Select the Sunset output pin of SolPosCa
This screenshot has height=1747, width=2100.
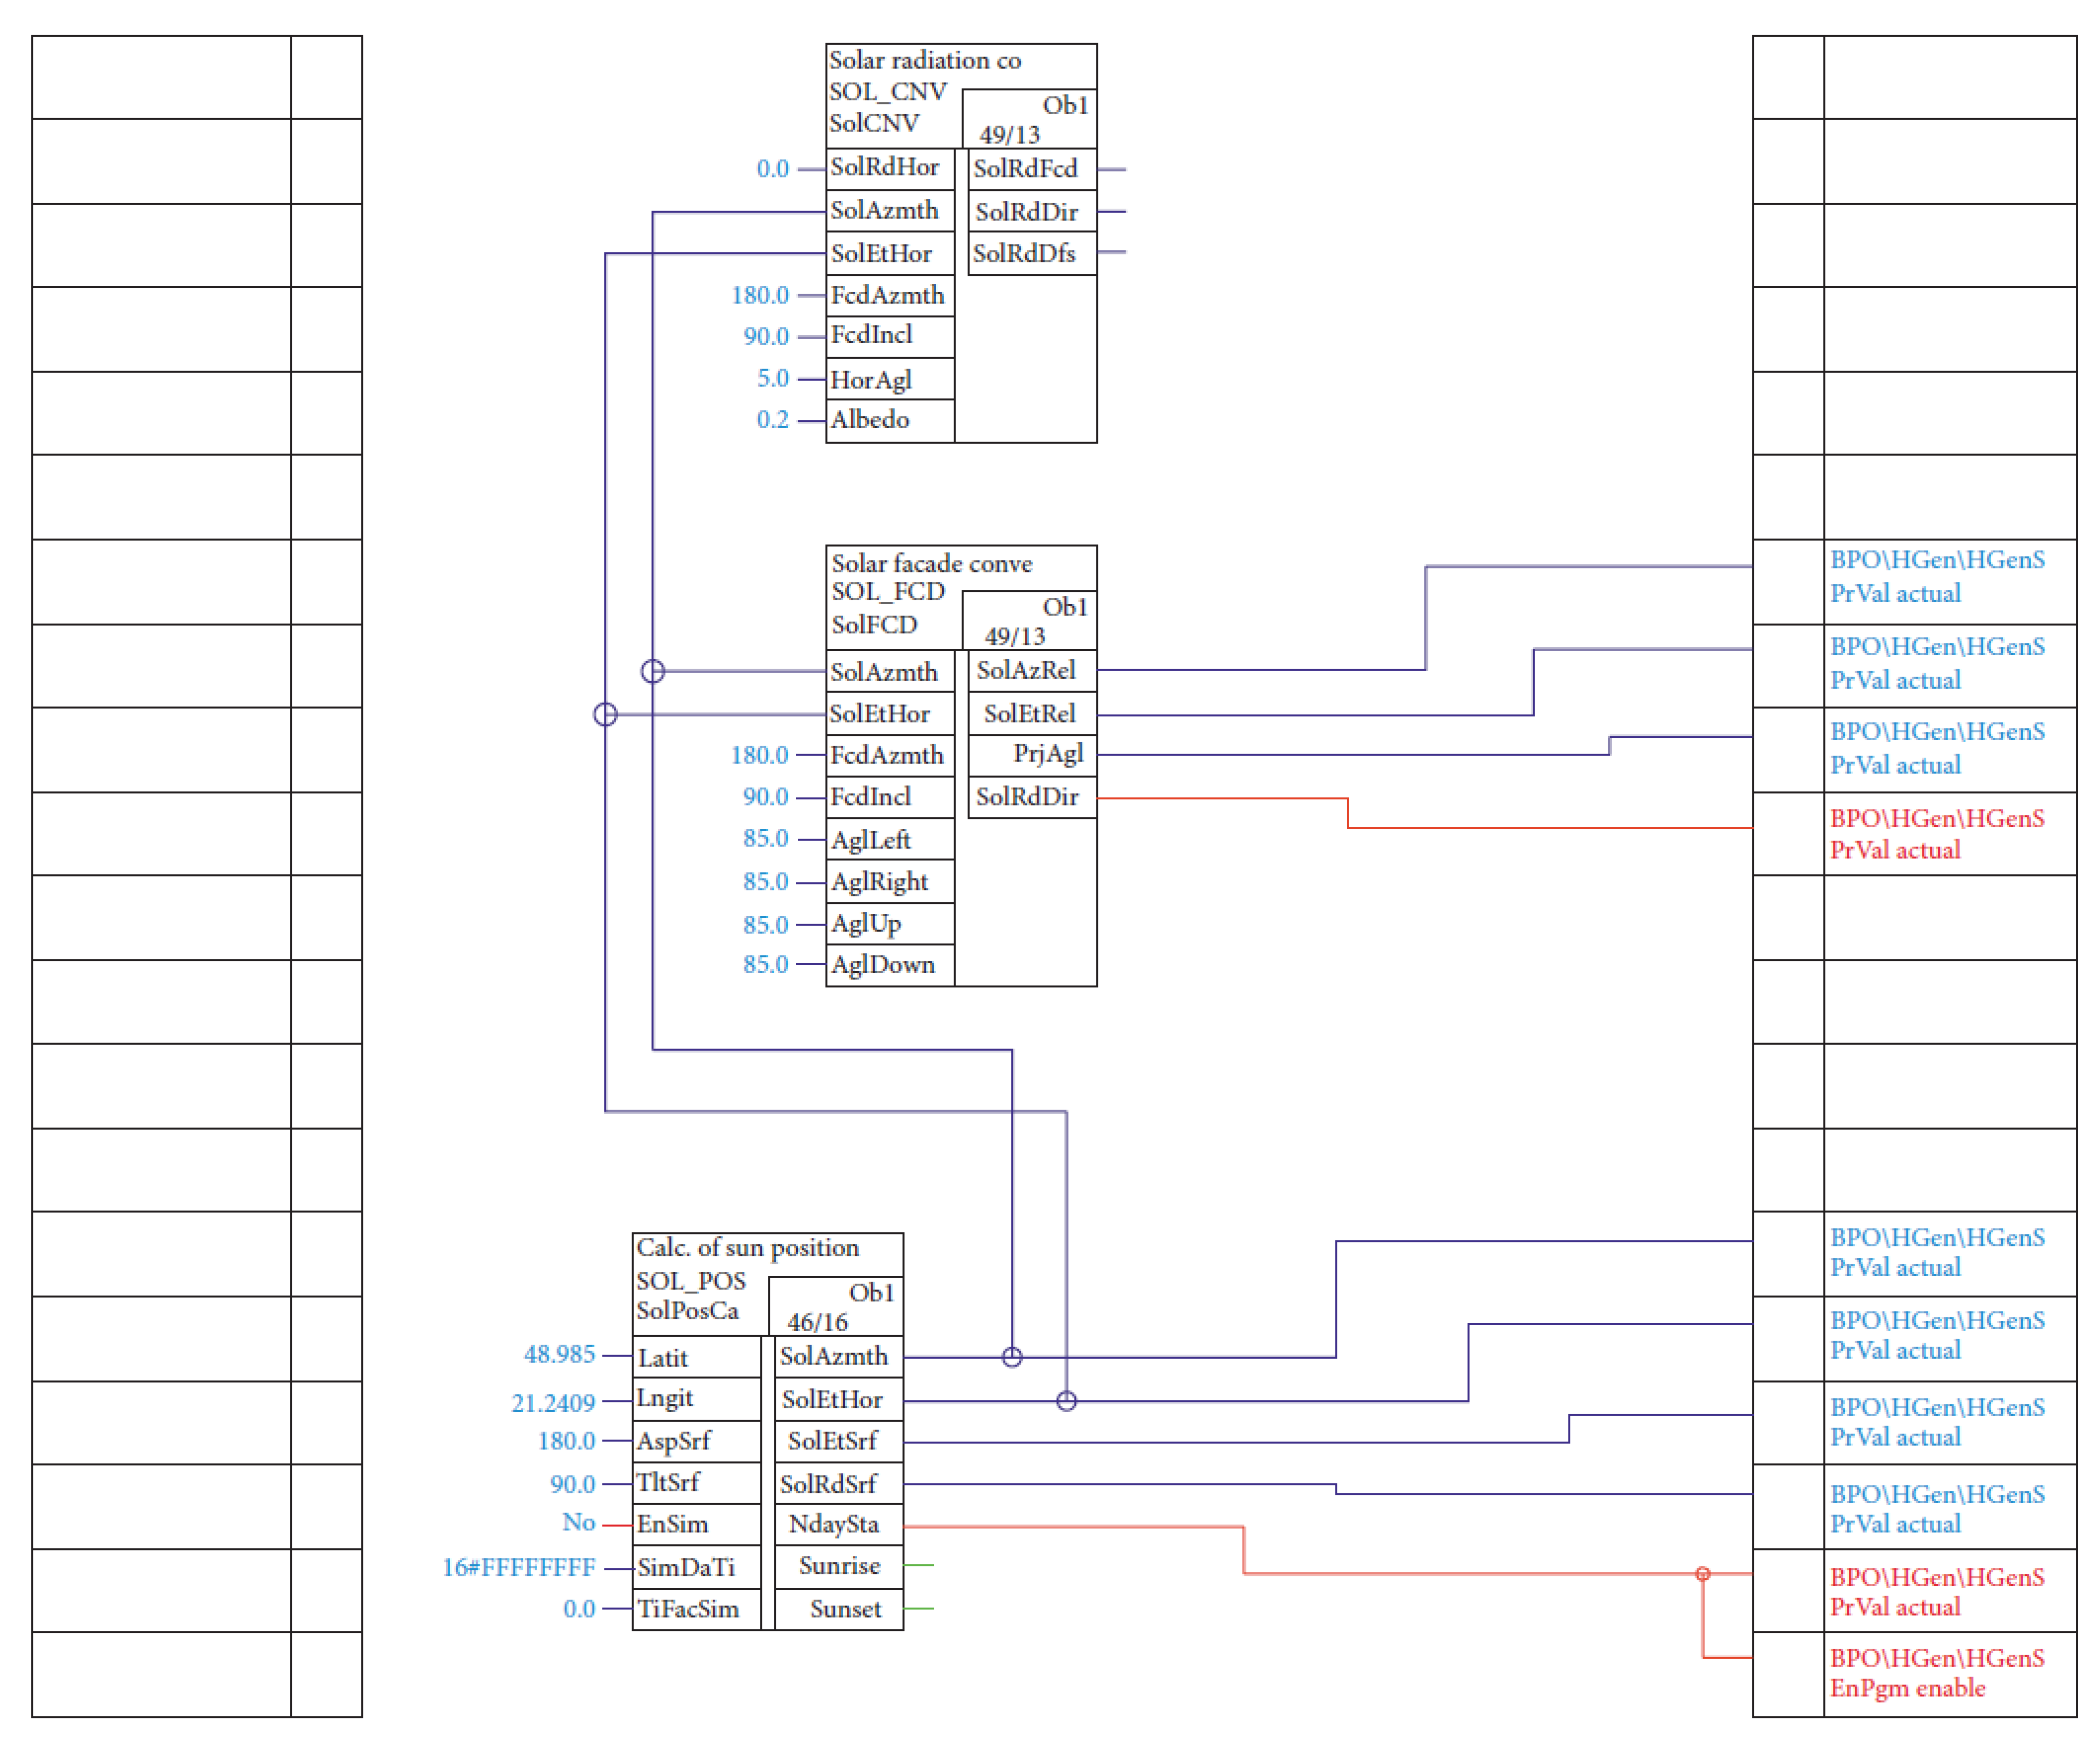click(845, 1609)
